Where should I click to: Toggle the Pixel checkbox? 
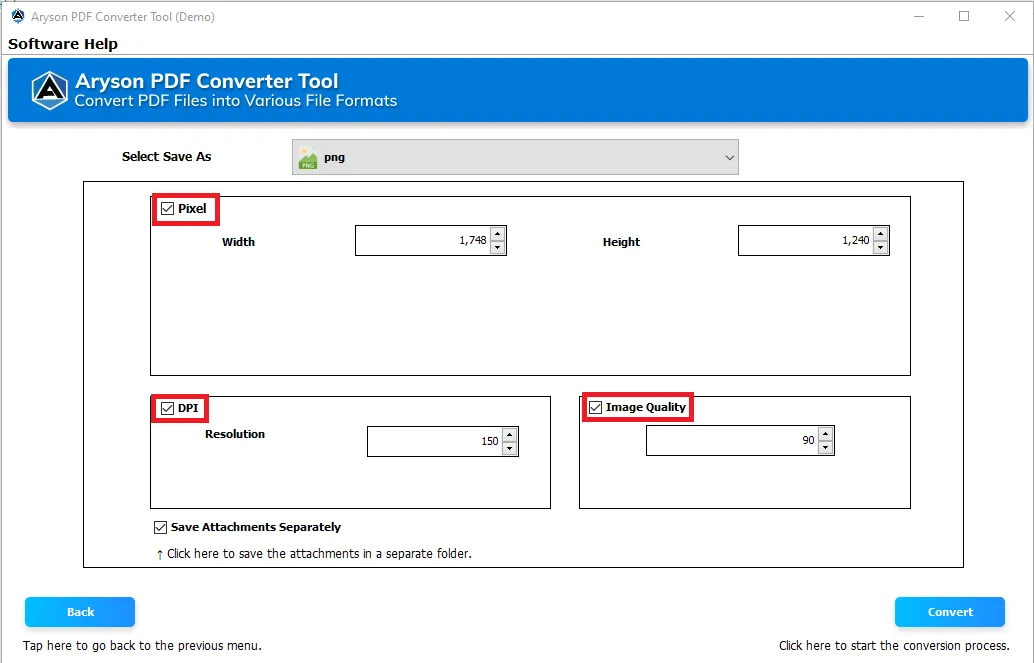[x=167, y=208]
